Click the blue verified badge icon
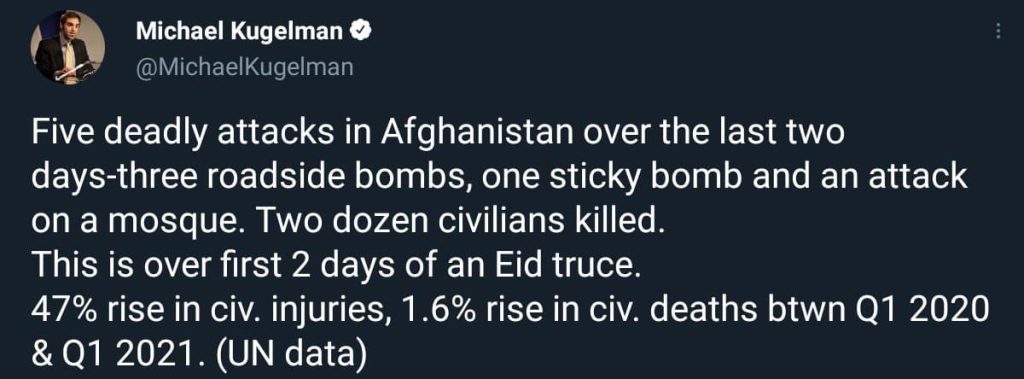Image resolution: width=1024 pixels, height=379 pixels. (x=359, y=31)
